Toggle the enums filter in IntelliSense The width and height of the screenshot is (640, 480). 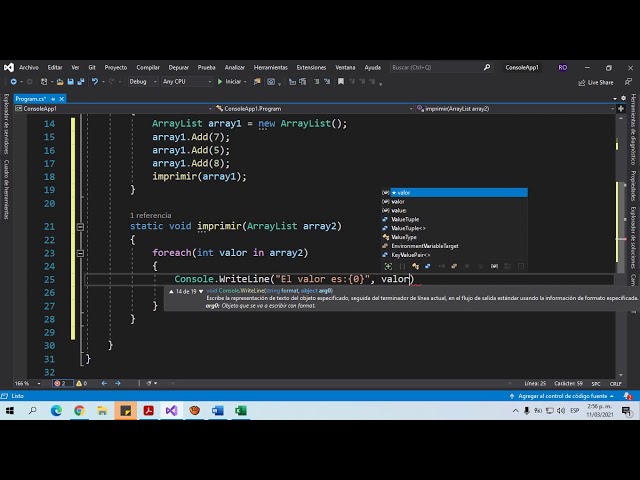(454, 266)
